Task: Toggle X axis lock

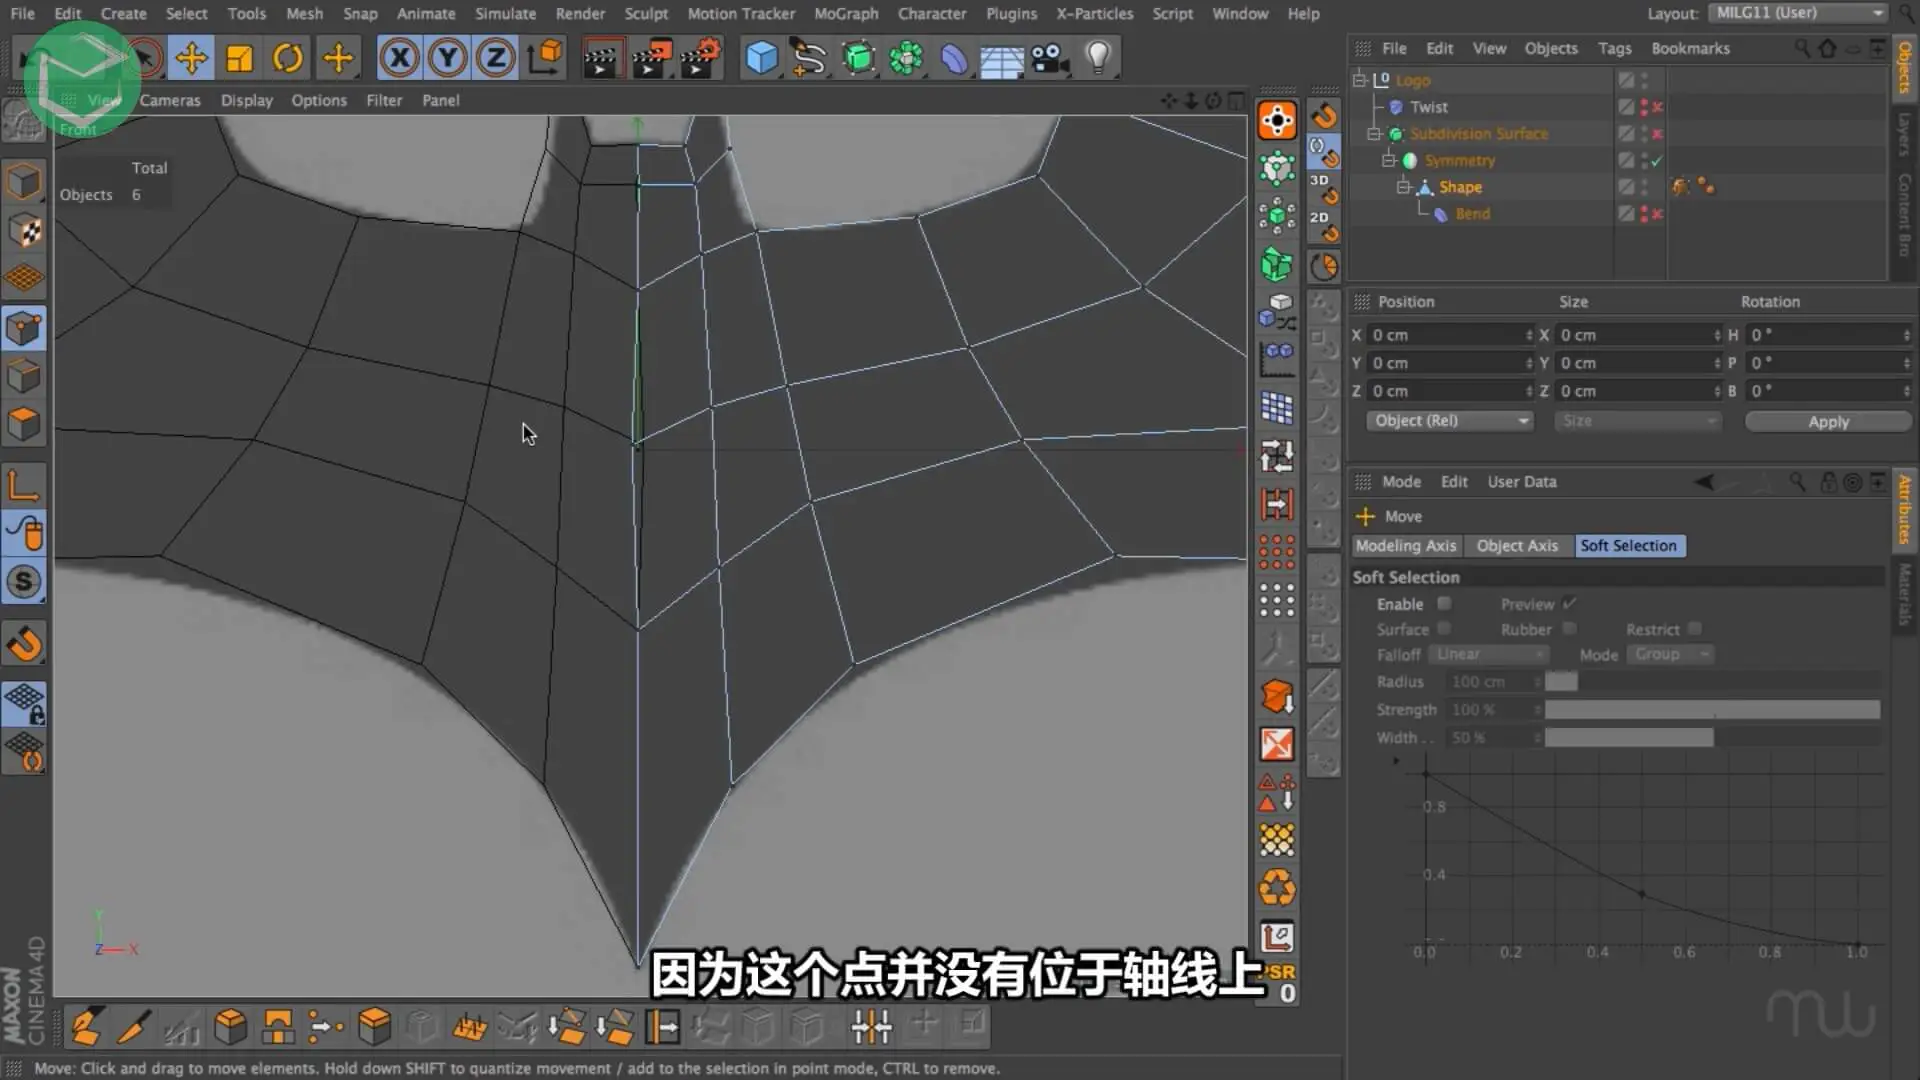Action: [x=399, y=58]
